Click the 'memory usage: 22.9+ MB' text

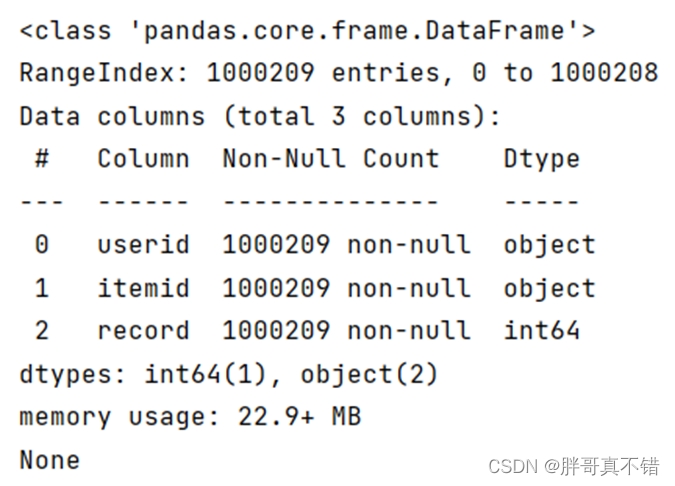click(x=190, y=417)
